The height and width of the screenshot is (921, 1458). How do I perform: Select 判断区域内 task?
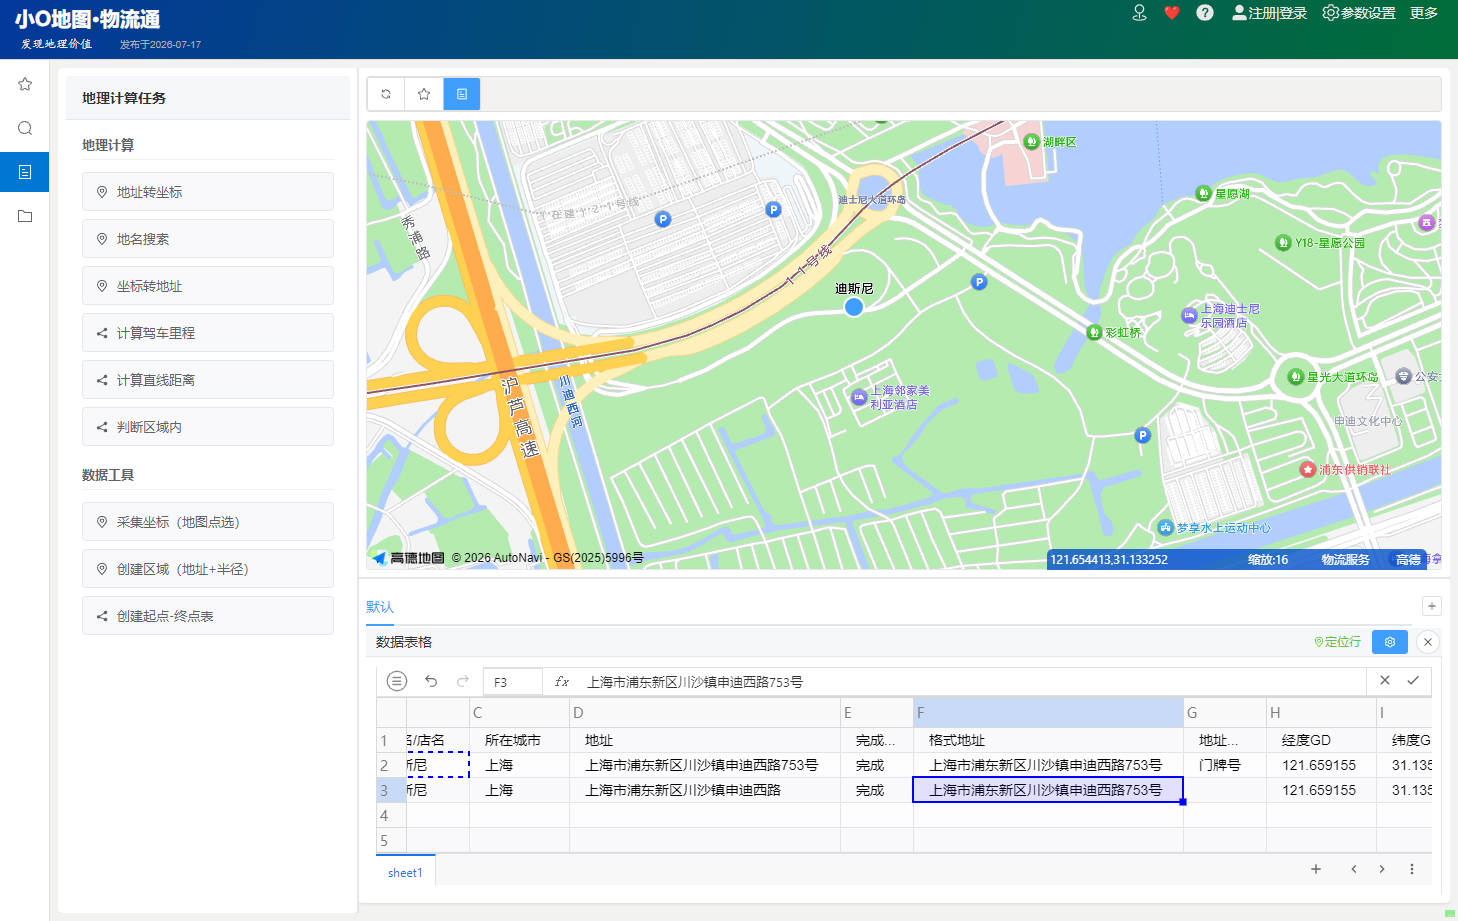pos(208,427)
